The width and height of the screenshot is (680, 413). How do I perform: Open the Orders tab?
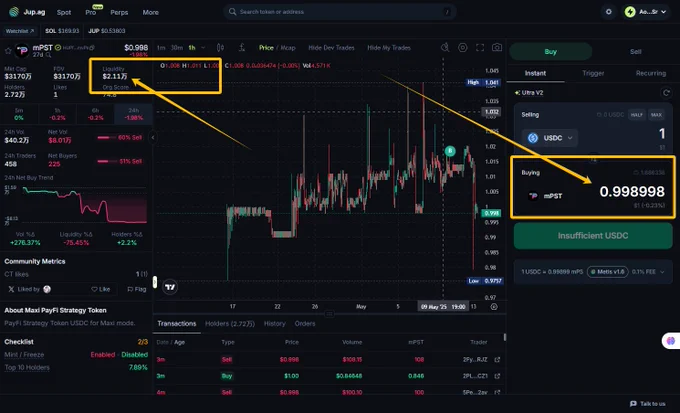pos(305,324)
